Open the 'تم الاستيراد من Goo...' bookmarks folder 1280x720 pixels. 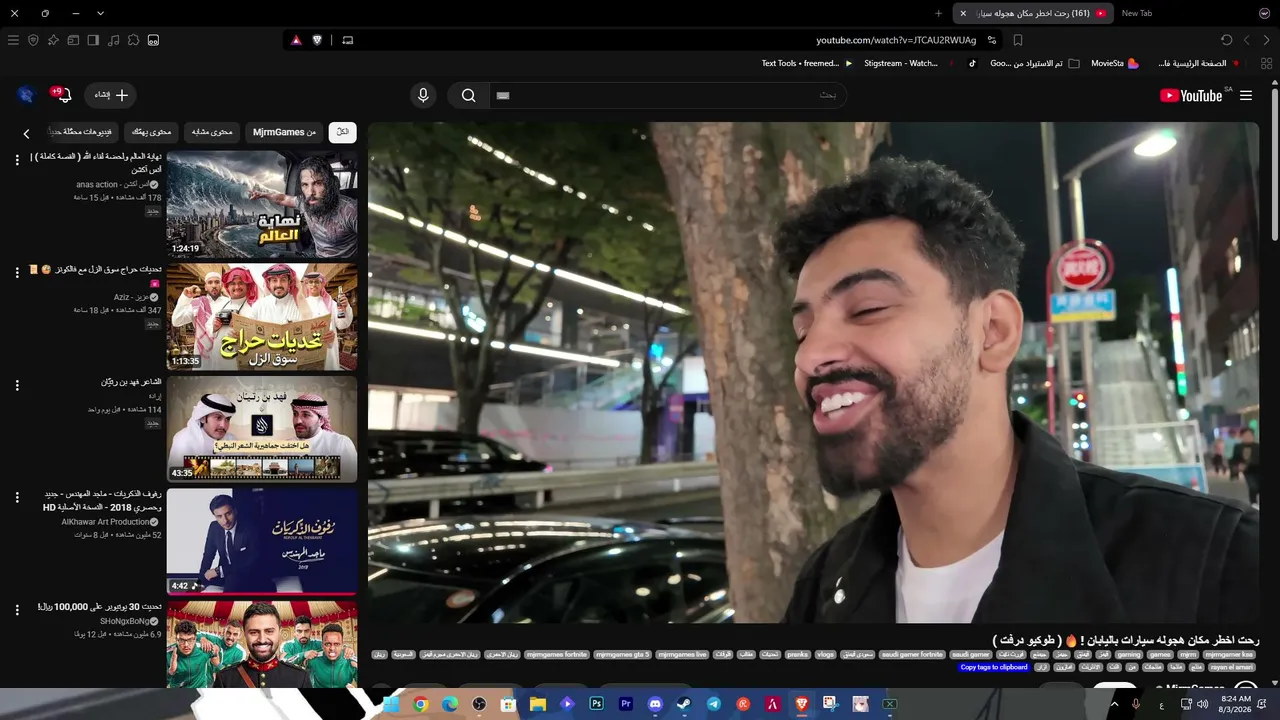1035,63
